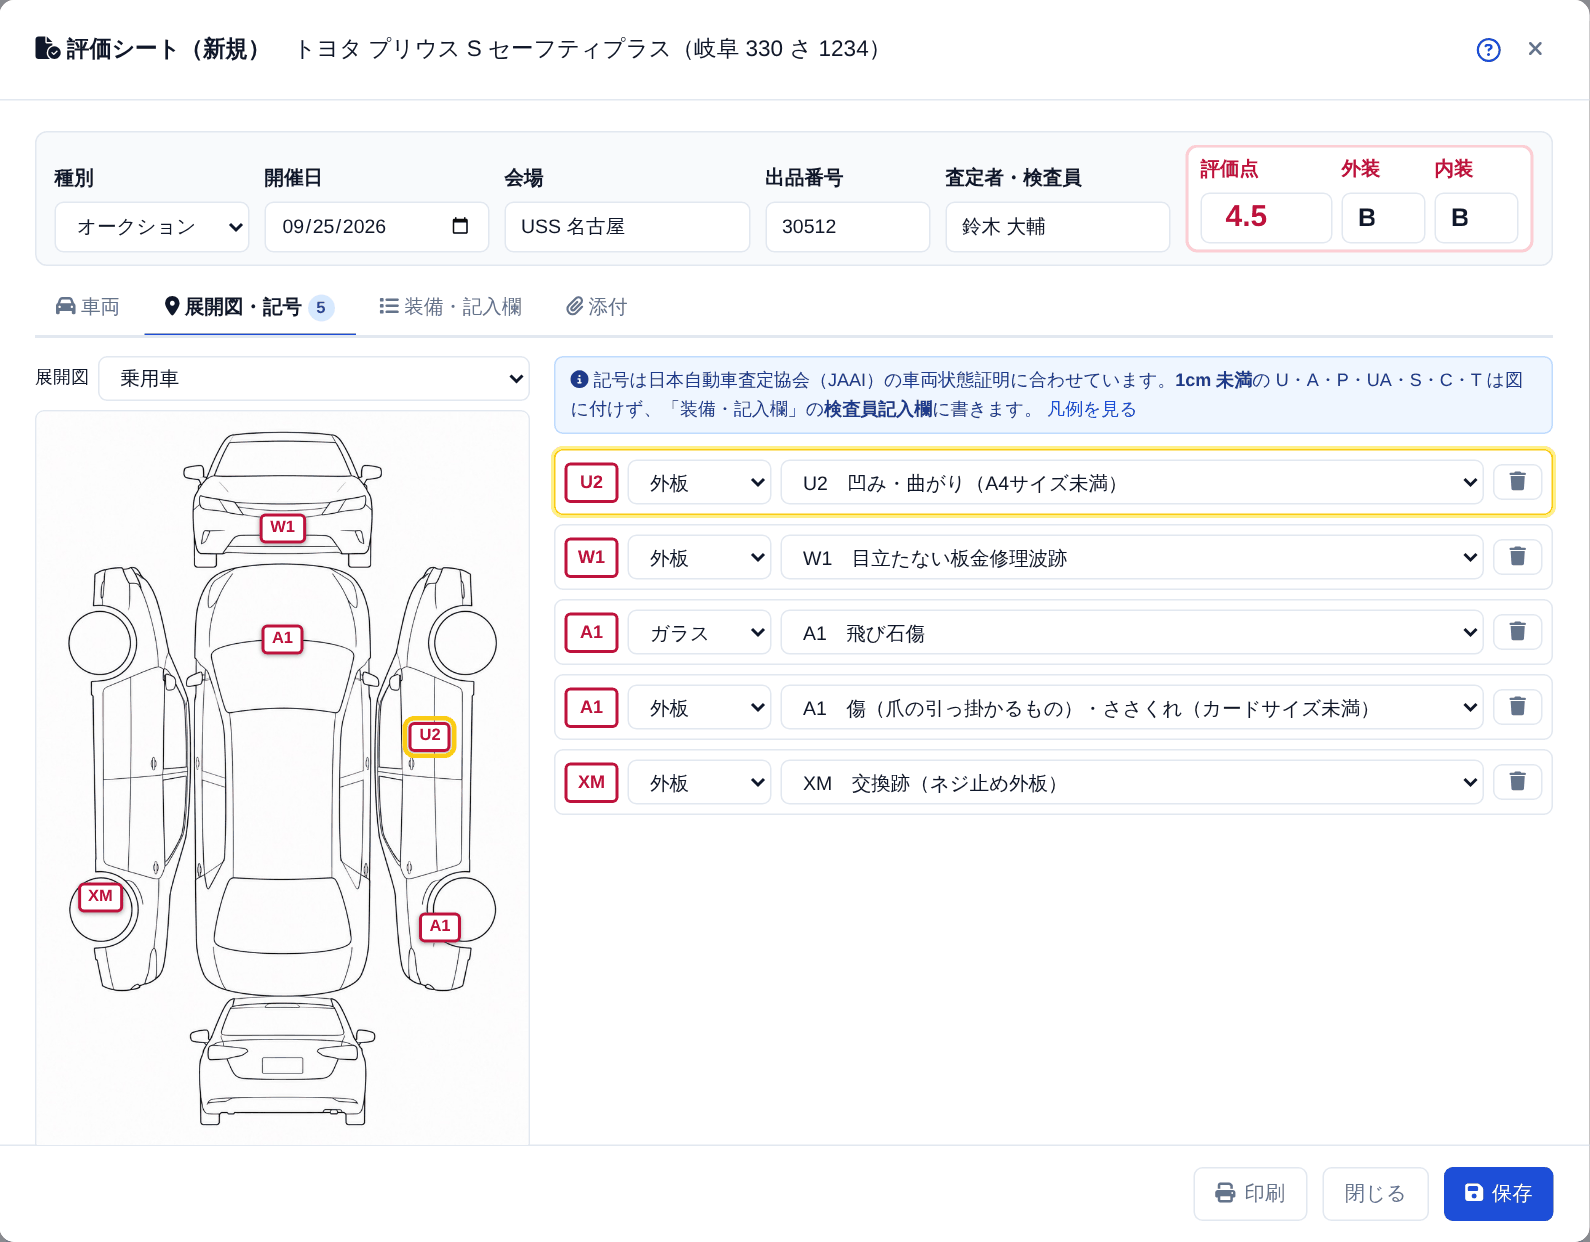Edit the 外装 grade B field
This screenshot has width=1590, height=1242.
pyautogui.click(x=1383, y=217)
